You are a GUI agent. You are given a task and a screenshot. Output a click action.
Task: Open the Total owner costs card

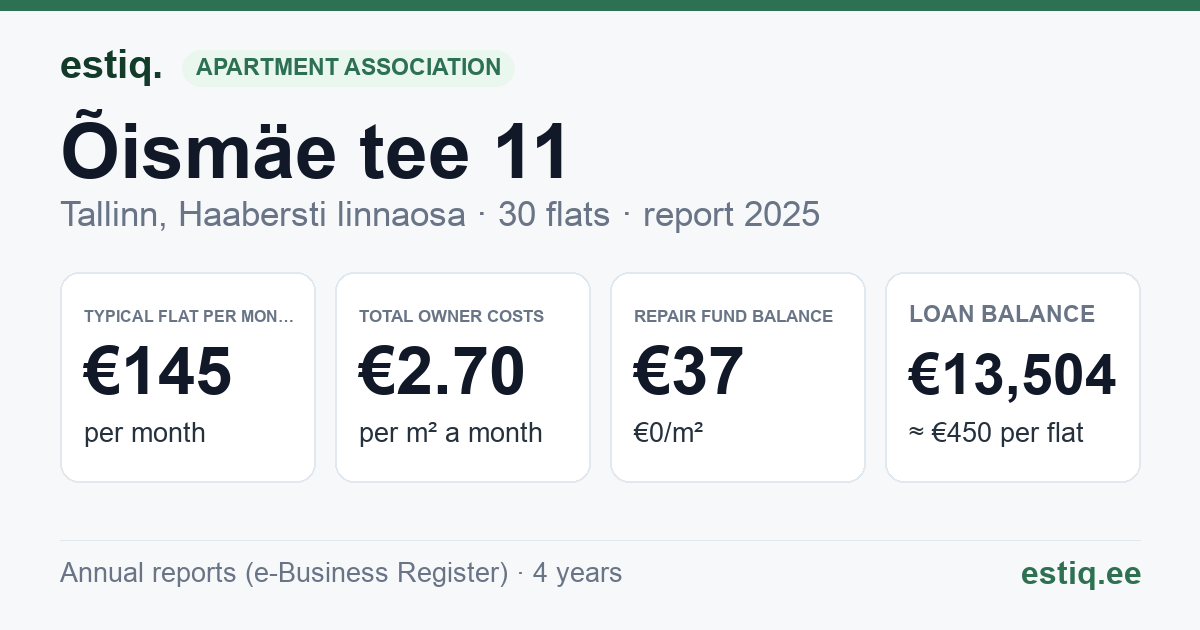pyautogui.click(x=463, y=377)
